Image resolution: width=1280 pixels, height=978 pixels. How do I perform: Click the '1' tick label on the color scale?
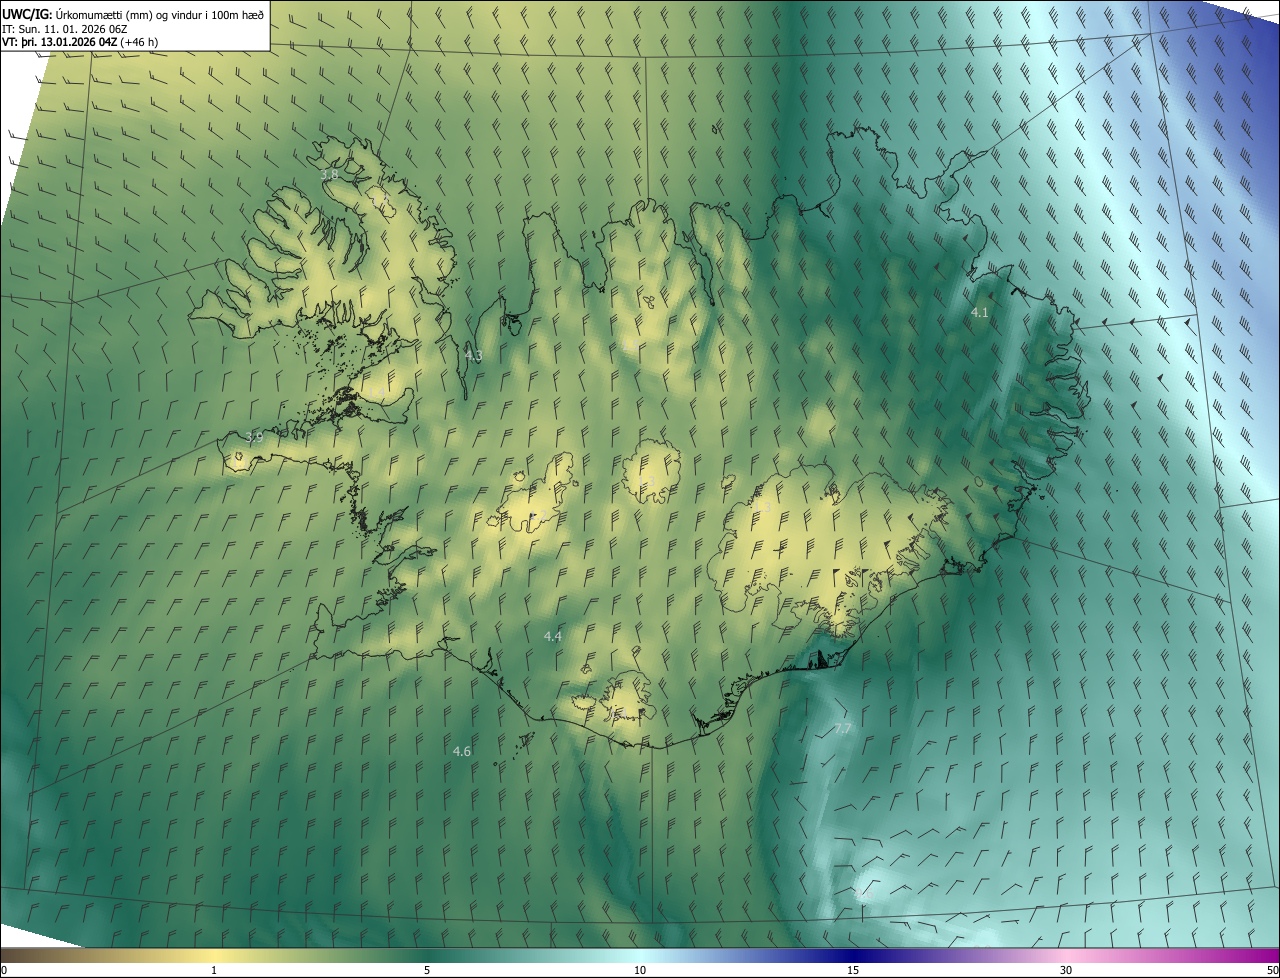click(x=214, y=970)
